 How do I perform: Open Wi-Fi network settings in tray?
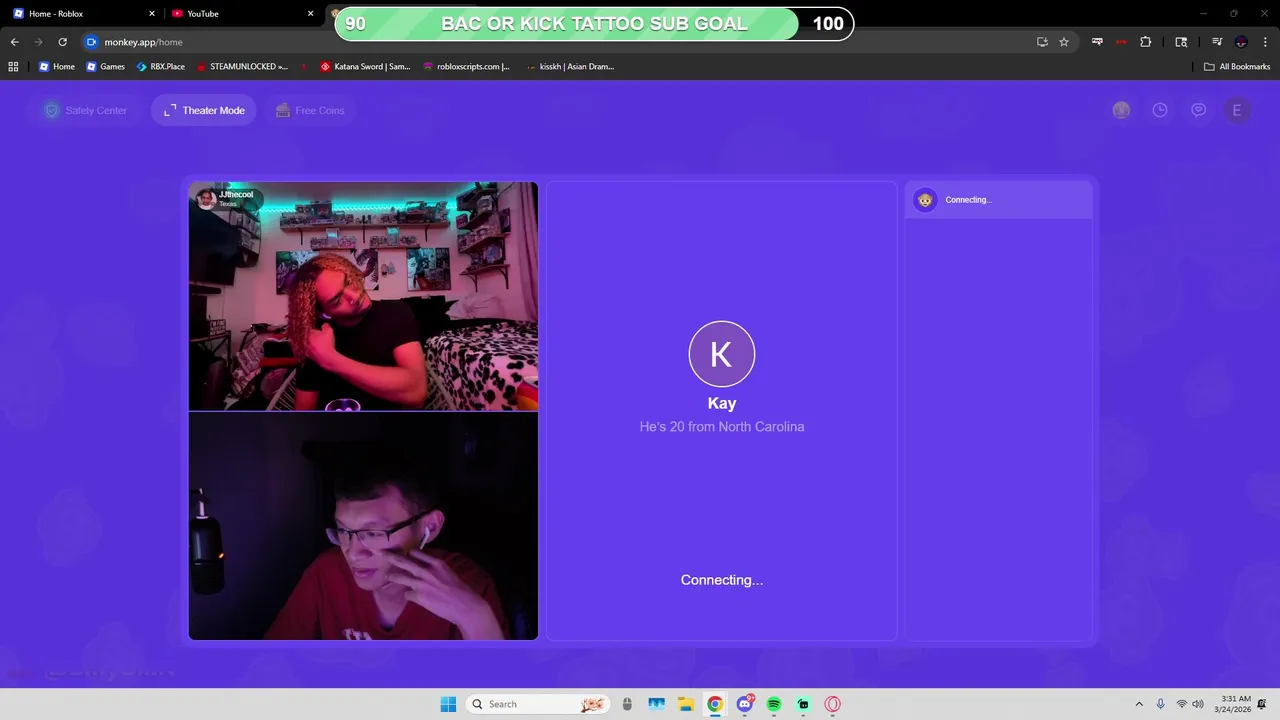click(x=1182, y=704)
